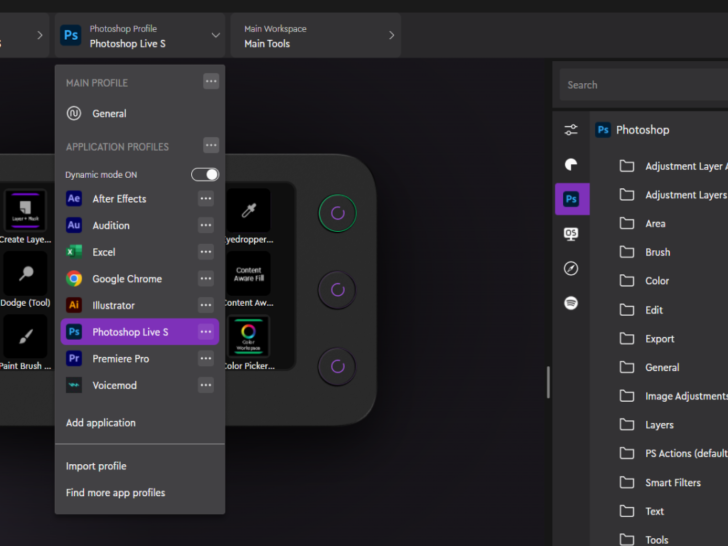This screenshot has width=728, height=546.
Task: Select the General main profile
Action: pyautogui.click(x=140, y=113)
